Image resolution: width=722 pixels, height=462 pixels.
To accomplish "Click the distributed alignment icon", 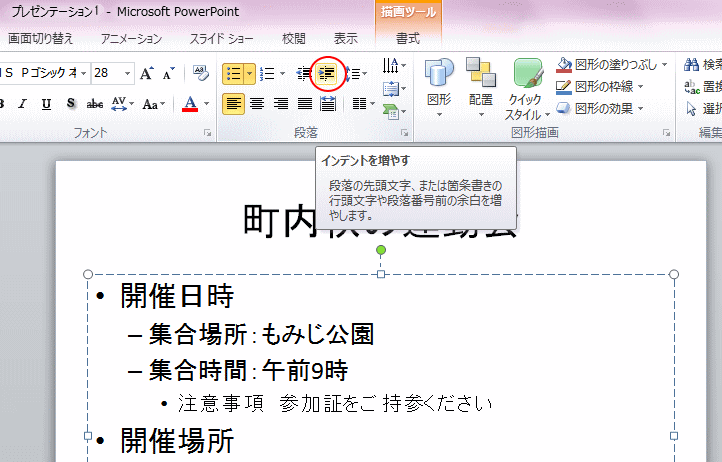I will click(327, 104).
